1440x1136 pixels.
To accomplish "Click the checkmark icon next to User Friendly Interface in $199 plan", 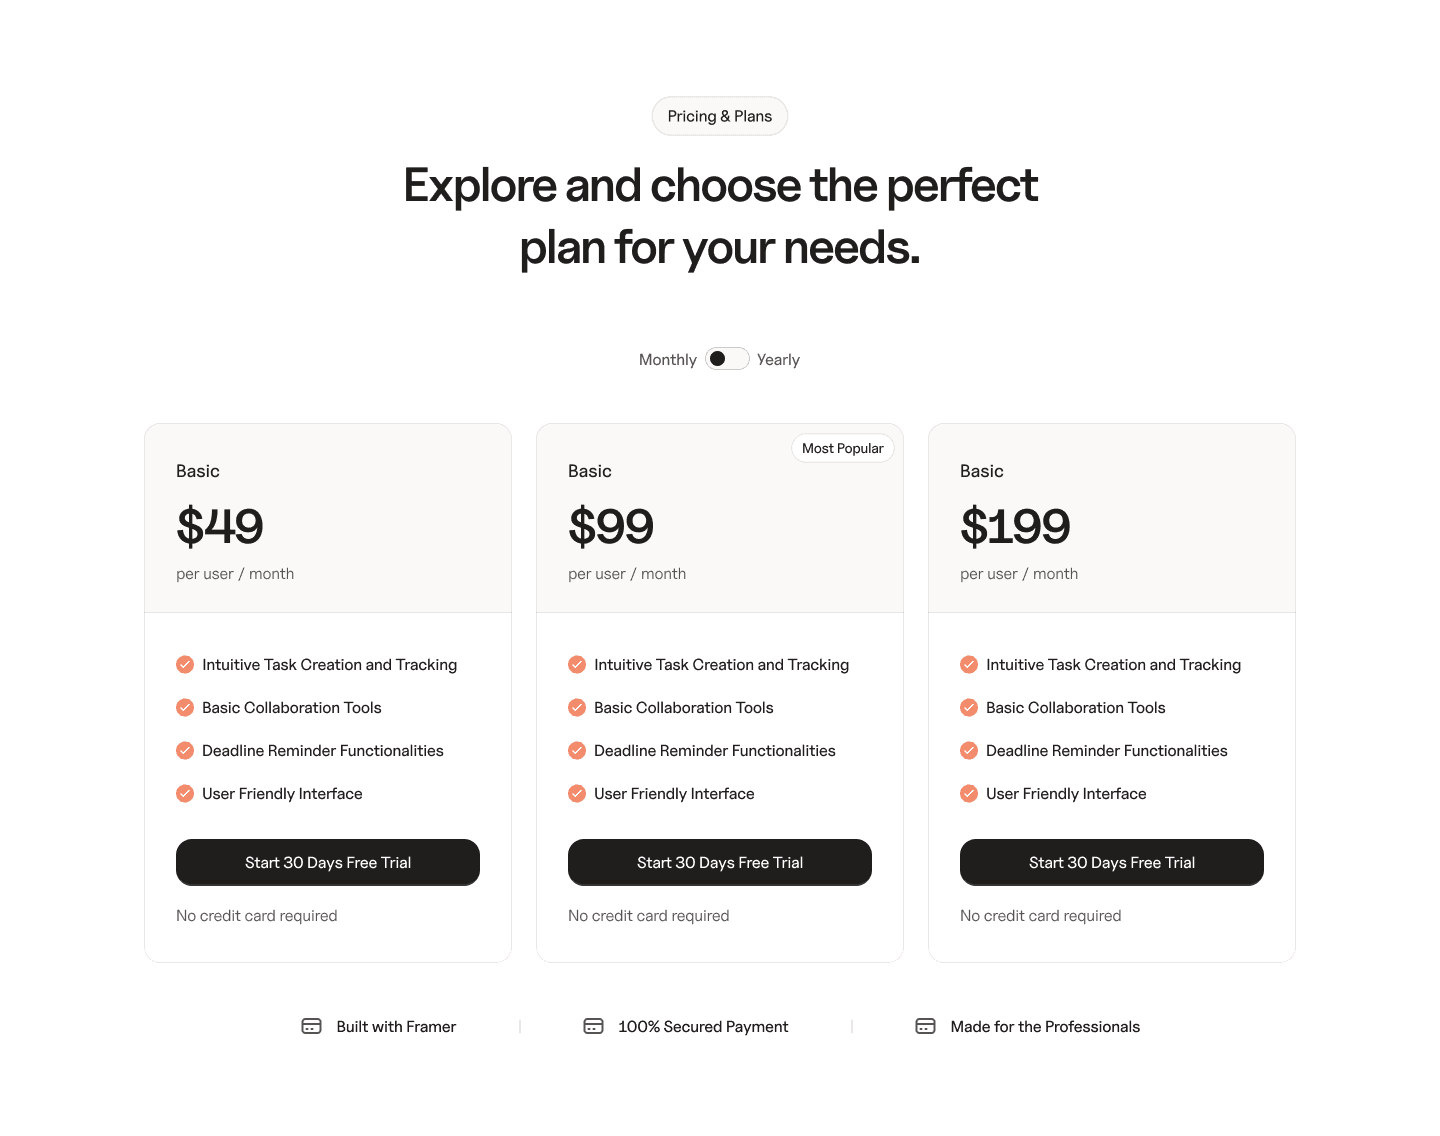I will coord(969,793).
